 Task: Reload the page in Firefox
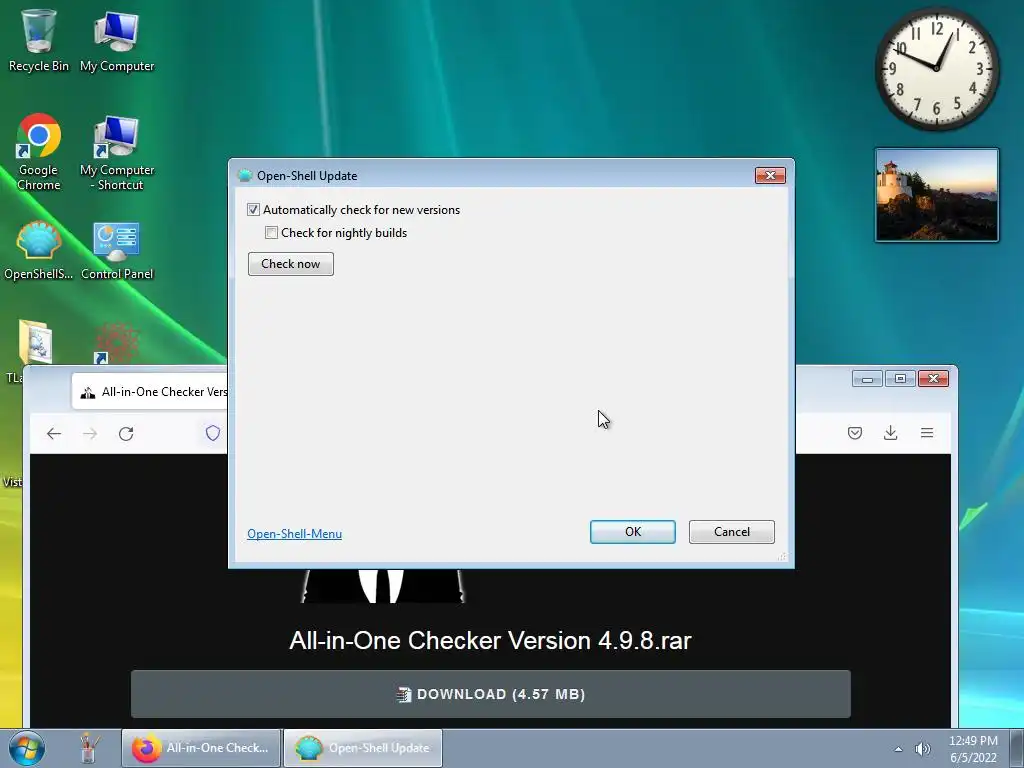[126, 434]
